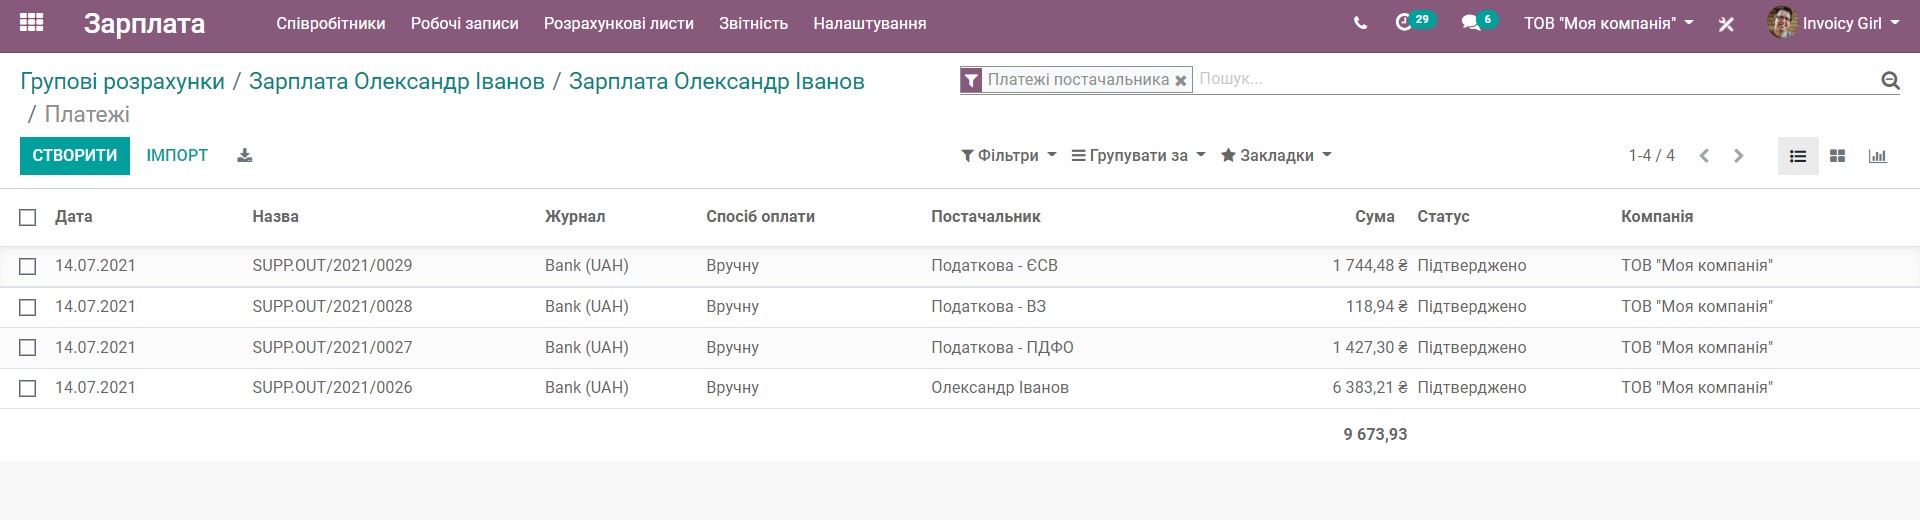Open the ТОВ "Моя компанія" company switcher
This screenshot has width=1920, height=520.
pos(1608,23)
